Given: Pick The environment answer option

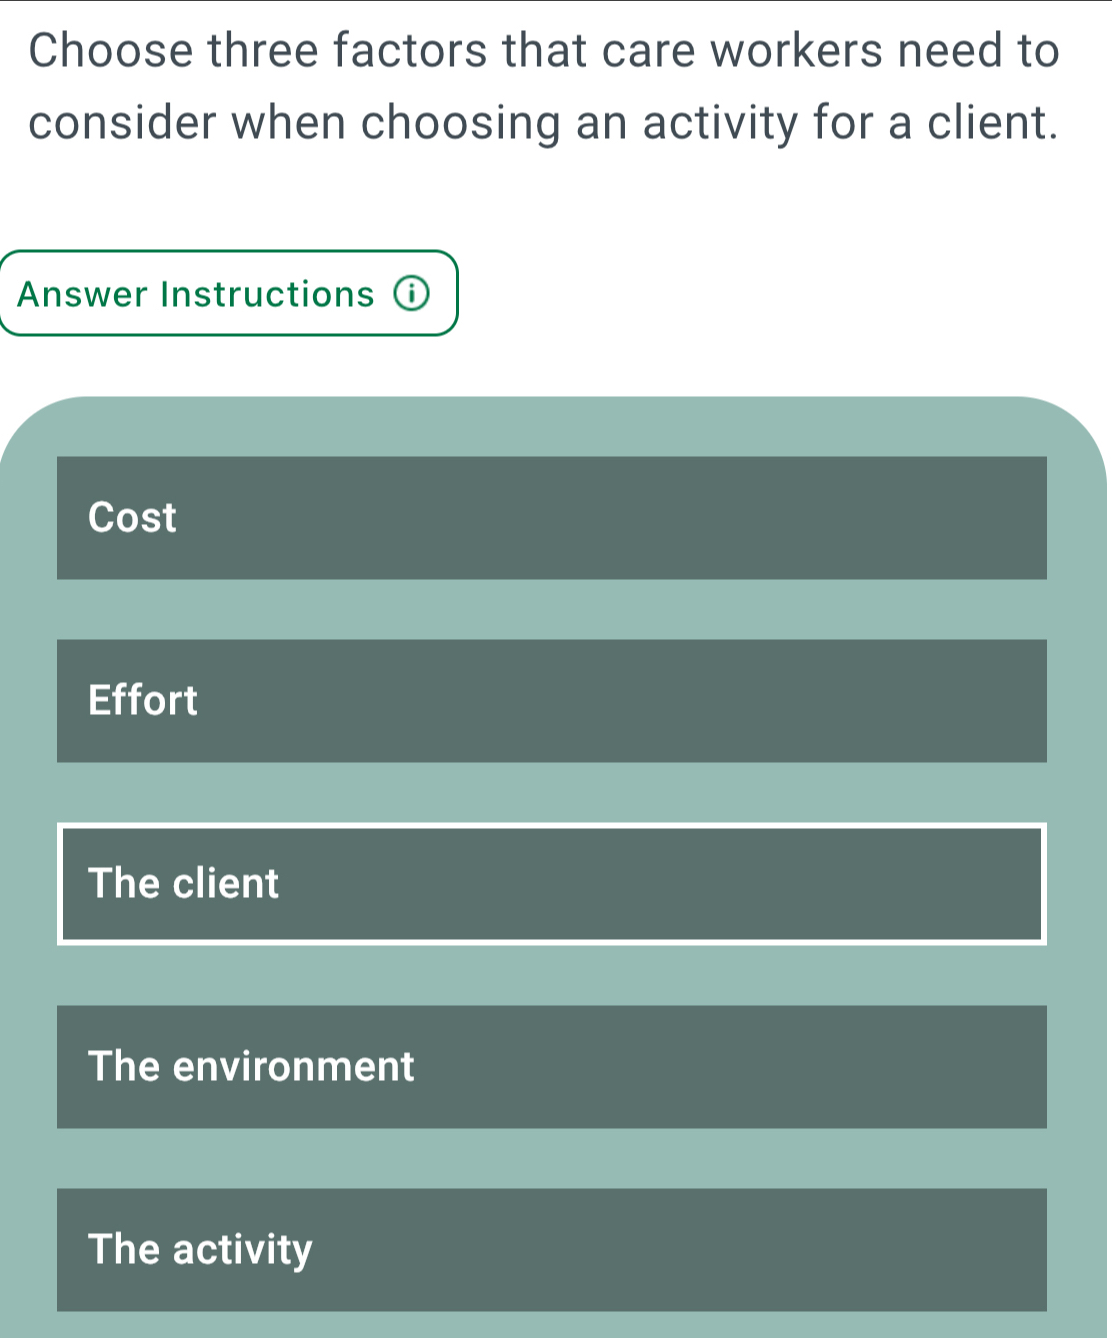Looking at the screenshot, I should [551, 1067].
